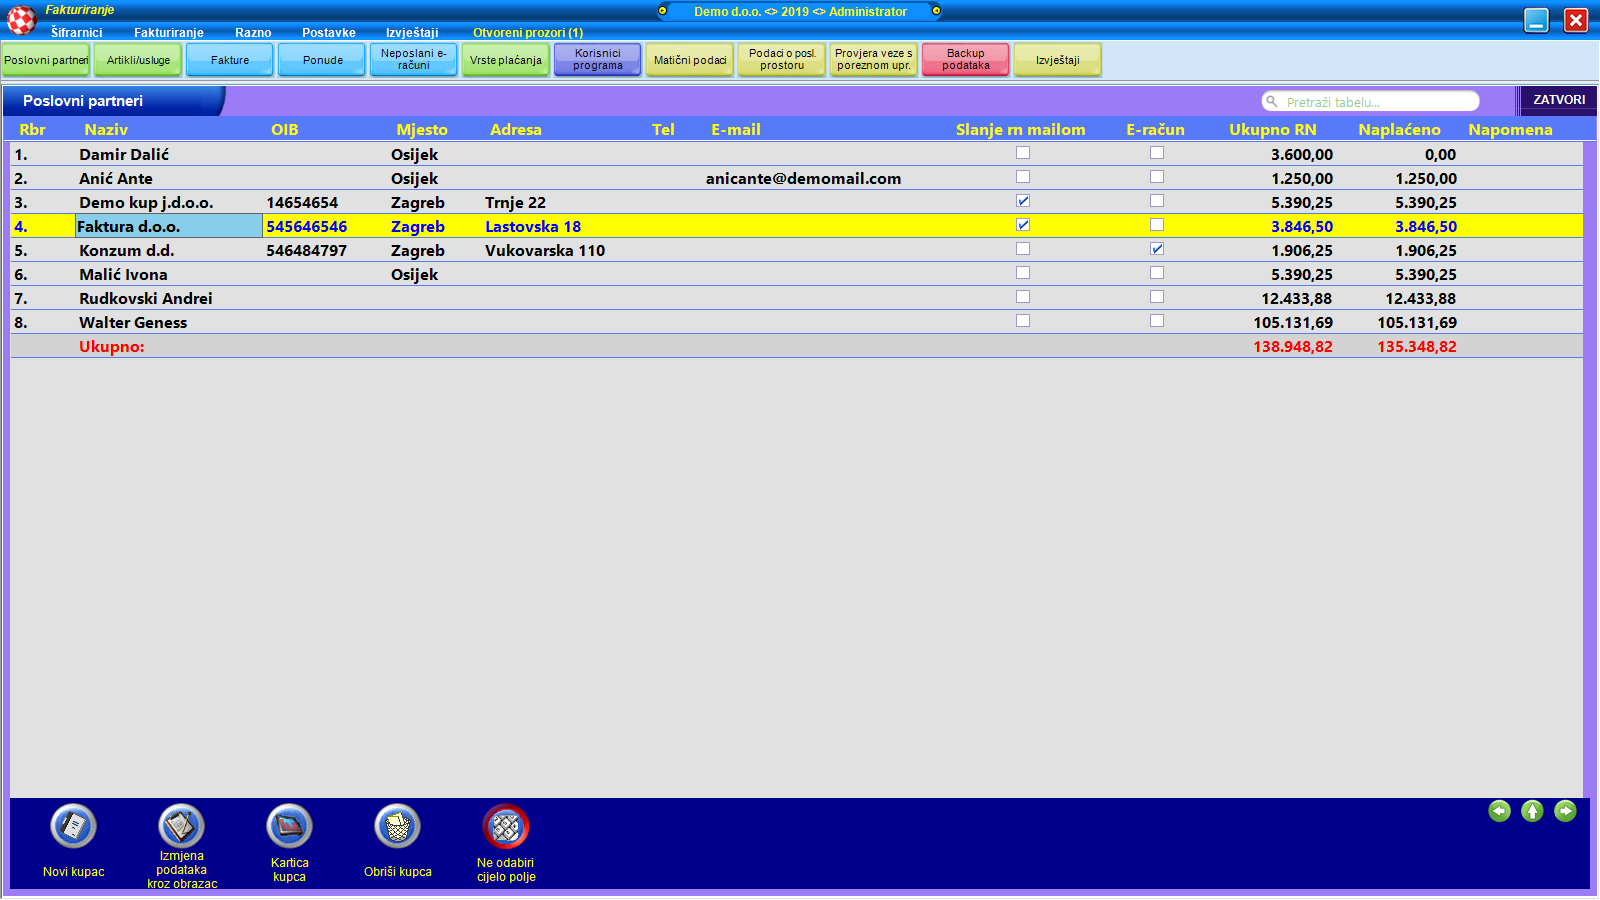Open the Šifrarnici menu

pos(76,33)
